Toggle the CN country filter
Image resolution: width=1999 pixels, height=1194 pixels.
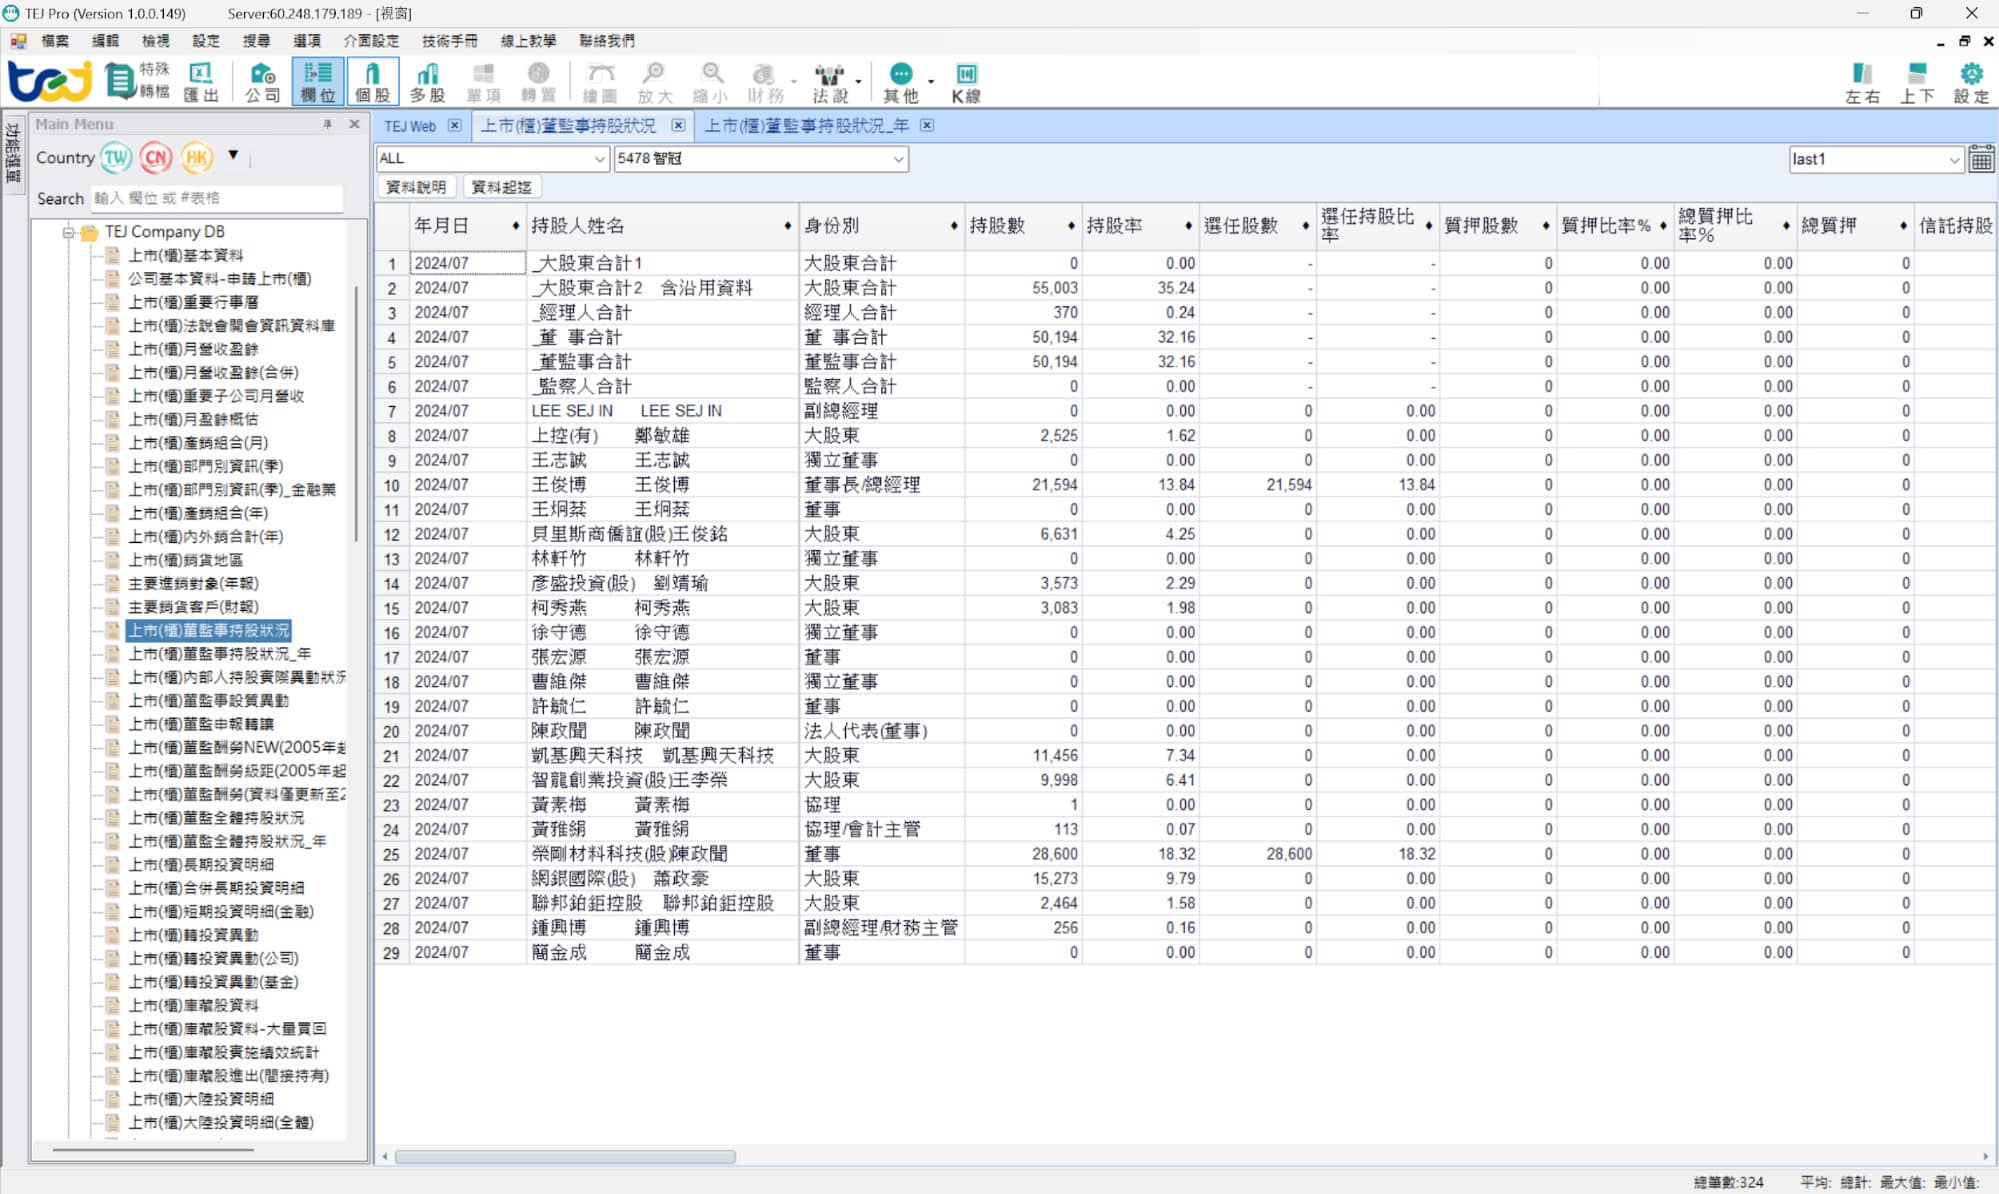[156, 157]
